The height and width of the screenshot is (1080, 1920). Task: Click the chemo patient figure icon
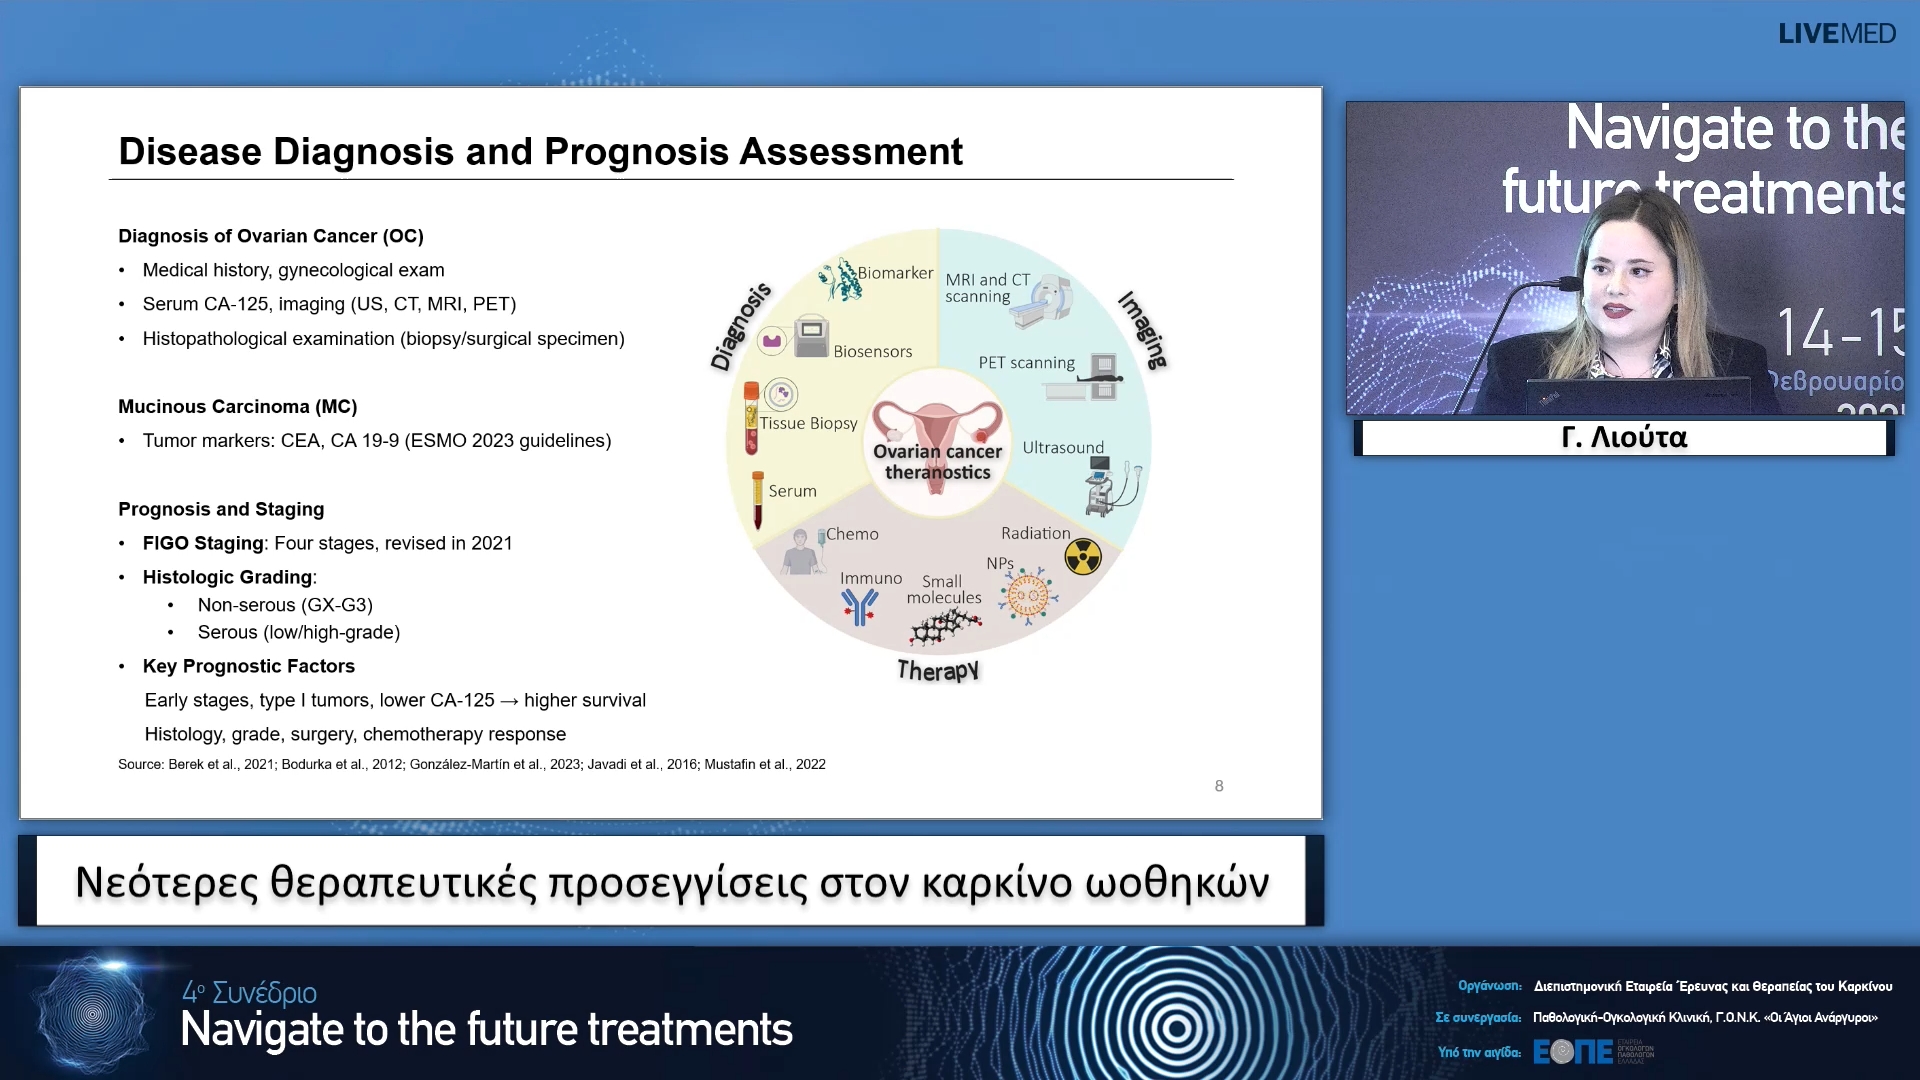pyautogui.click(x=801, y=552)
